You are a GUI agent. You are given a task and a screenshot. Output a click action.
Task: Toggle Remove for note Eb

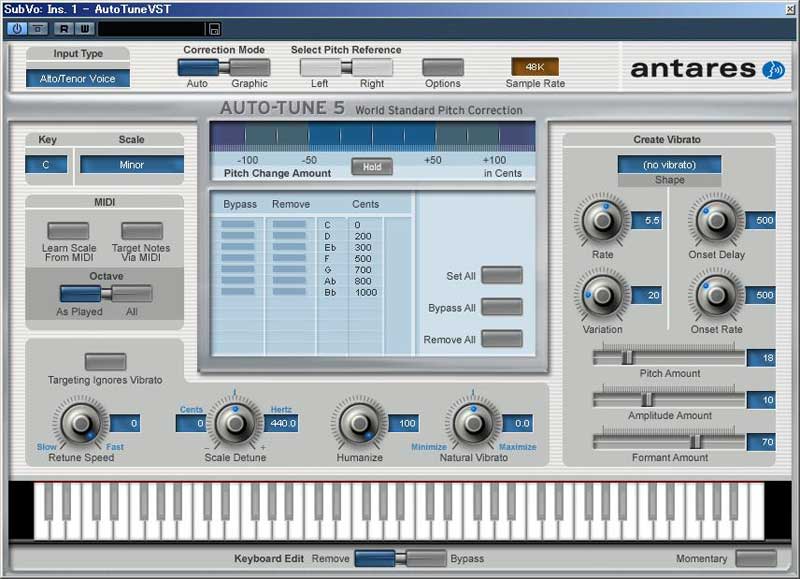point(289,247)
